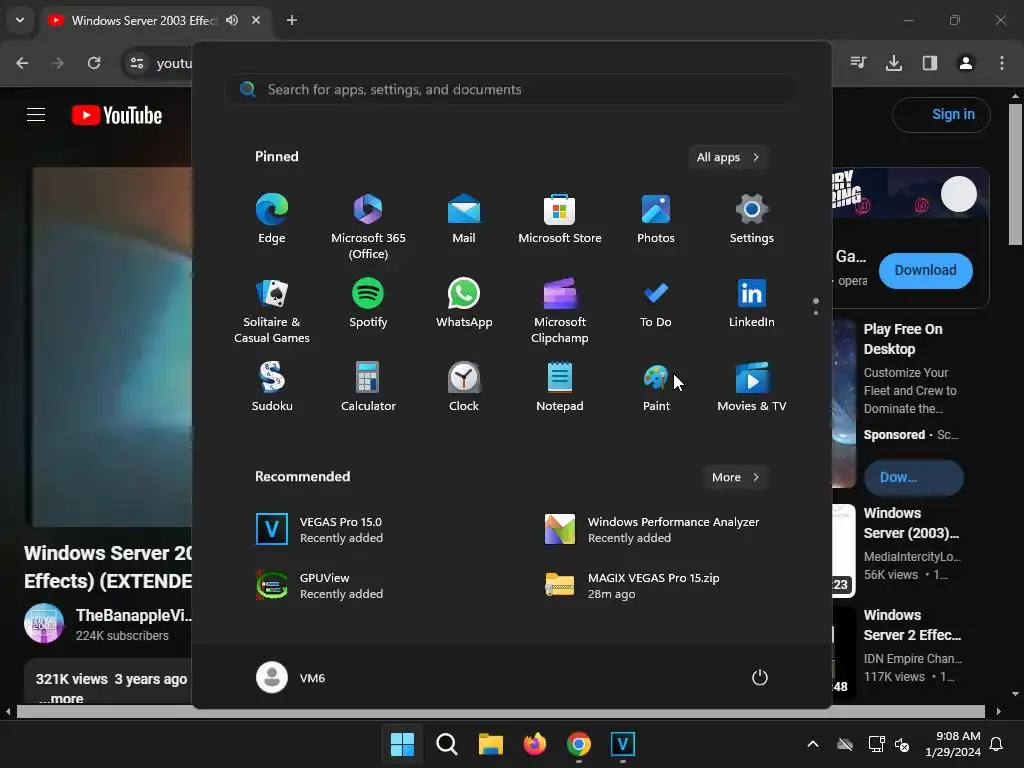This screenshot has height=768, width=1024.
Task: Open Chrome tab search dropdown
Action: pyautogui.click(x=20, y=20)
